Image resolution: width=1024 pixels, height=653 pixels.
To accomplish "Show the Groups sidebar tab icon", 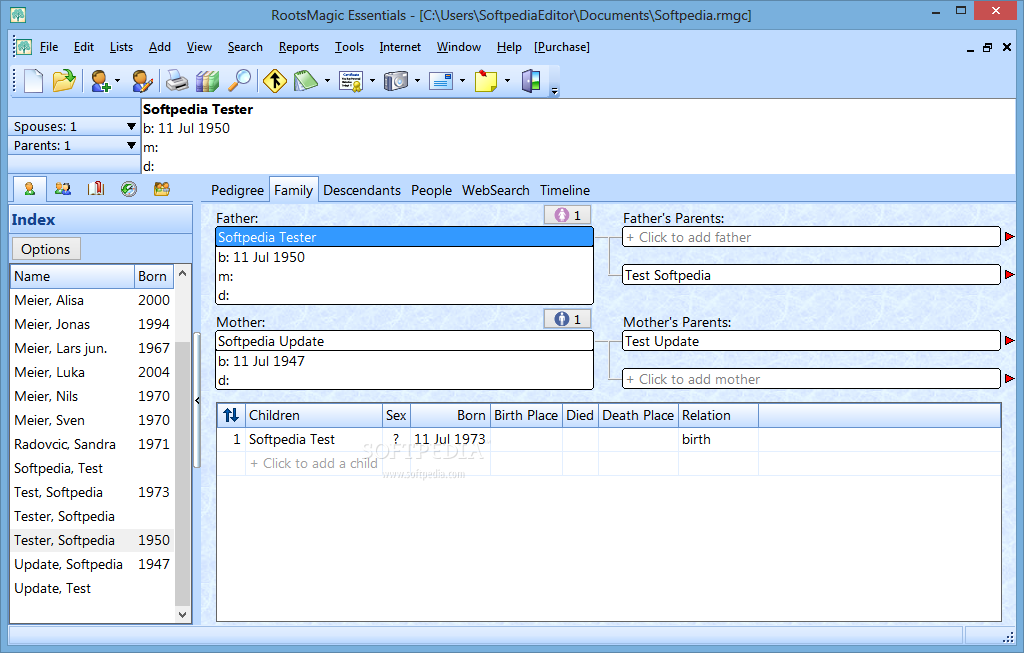I will (x=162, y=189).
